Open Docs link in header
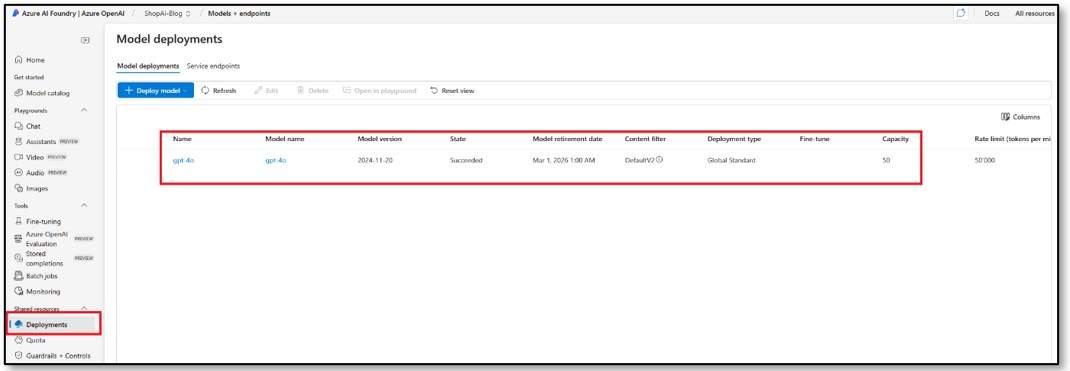Screen dimensions: 1070x371 click(992, 14)
